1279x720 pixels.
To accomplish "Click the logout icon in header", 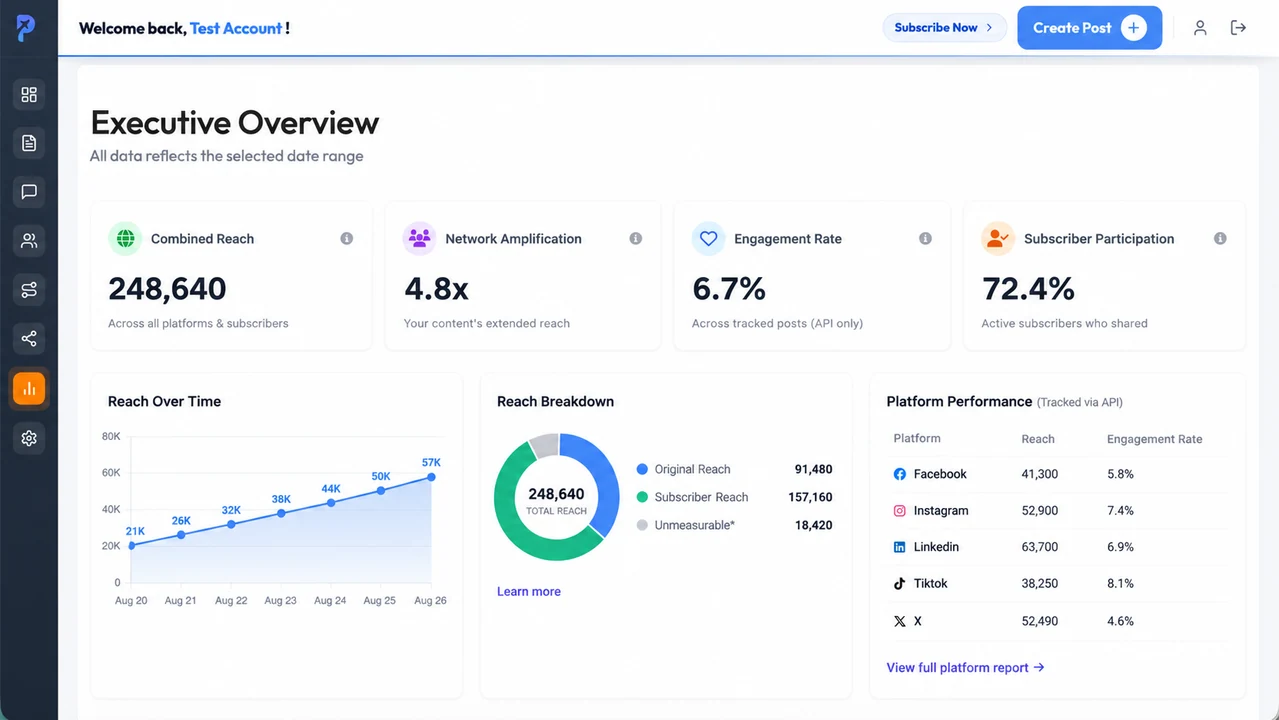I will (1238, 28).
